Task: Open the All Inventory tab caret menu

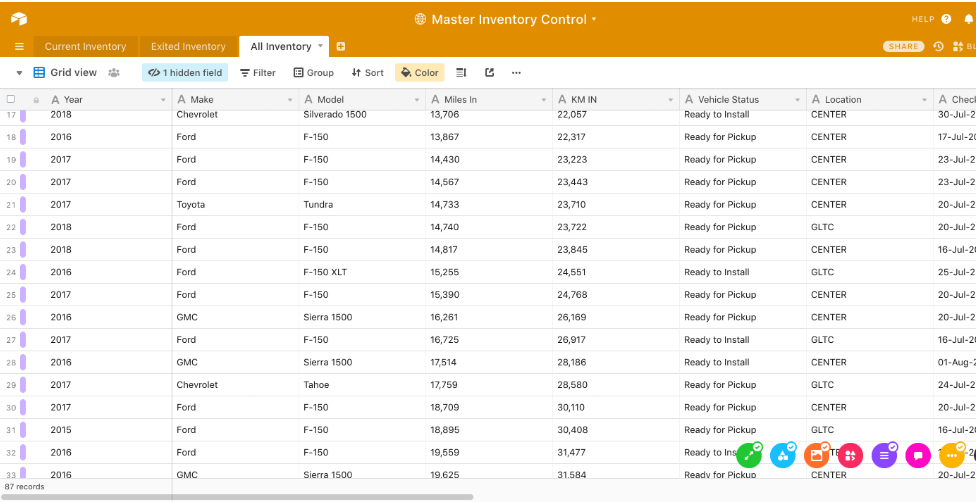Action: (320, 46)
